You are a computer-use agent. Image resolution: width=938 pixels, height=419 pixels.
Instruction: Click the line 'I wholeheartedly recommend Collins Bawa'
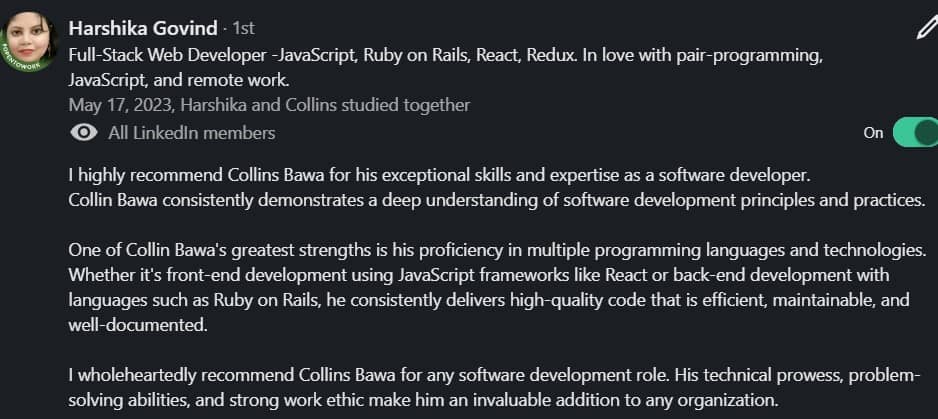click(494, 375)
